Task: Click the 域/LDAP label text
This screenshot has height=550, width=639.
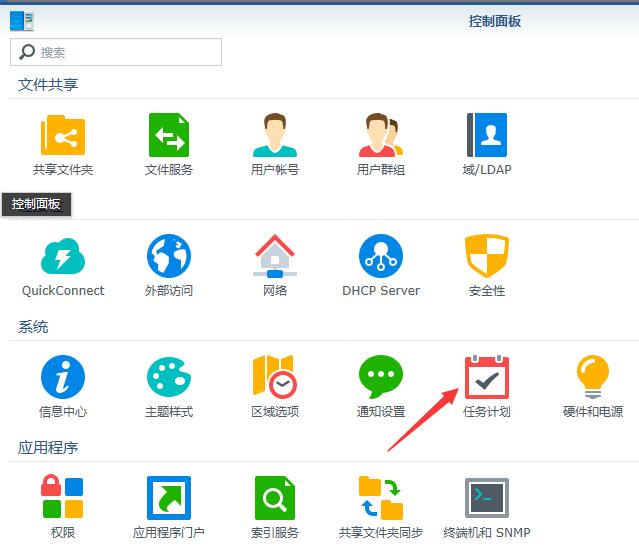Action: point(487,169)
